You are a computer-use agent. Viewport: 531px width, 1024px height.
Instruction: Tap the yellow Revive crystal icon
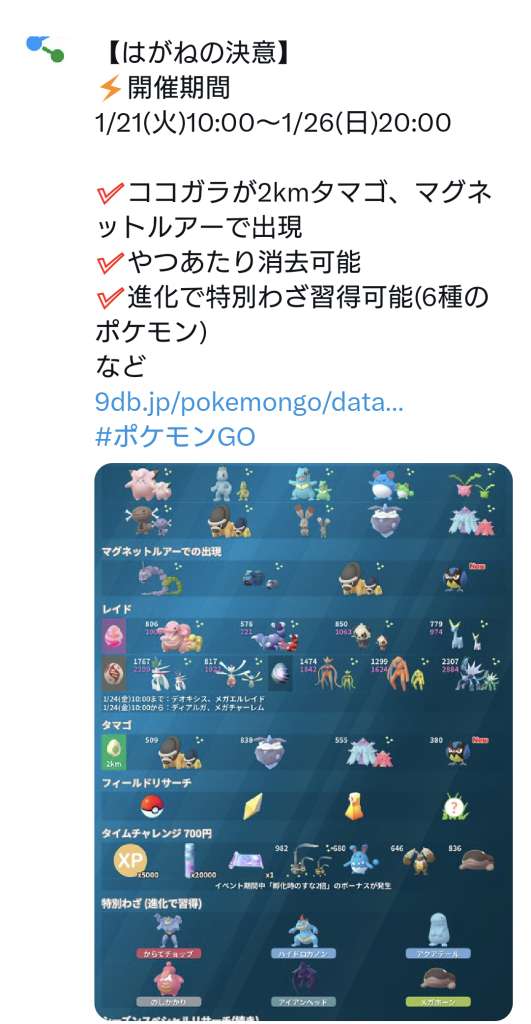coord(251,807)
